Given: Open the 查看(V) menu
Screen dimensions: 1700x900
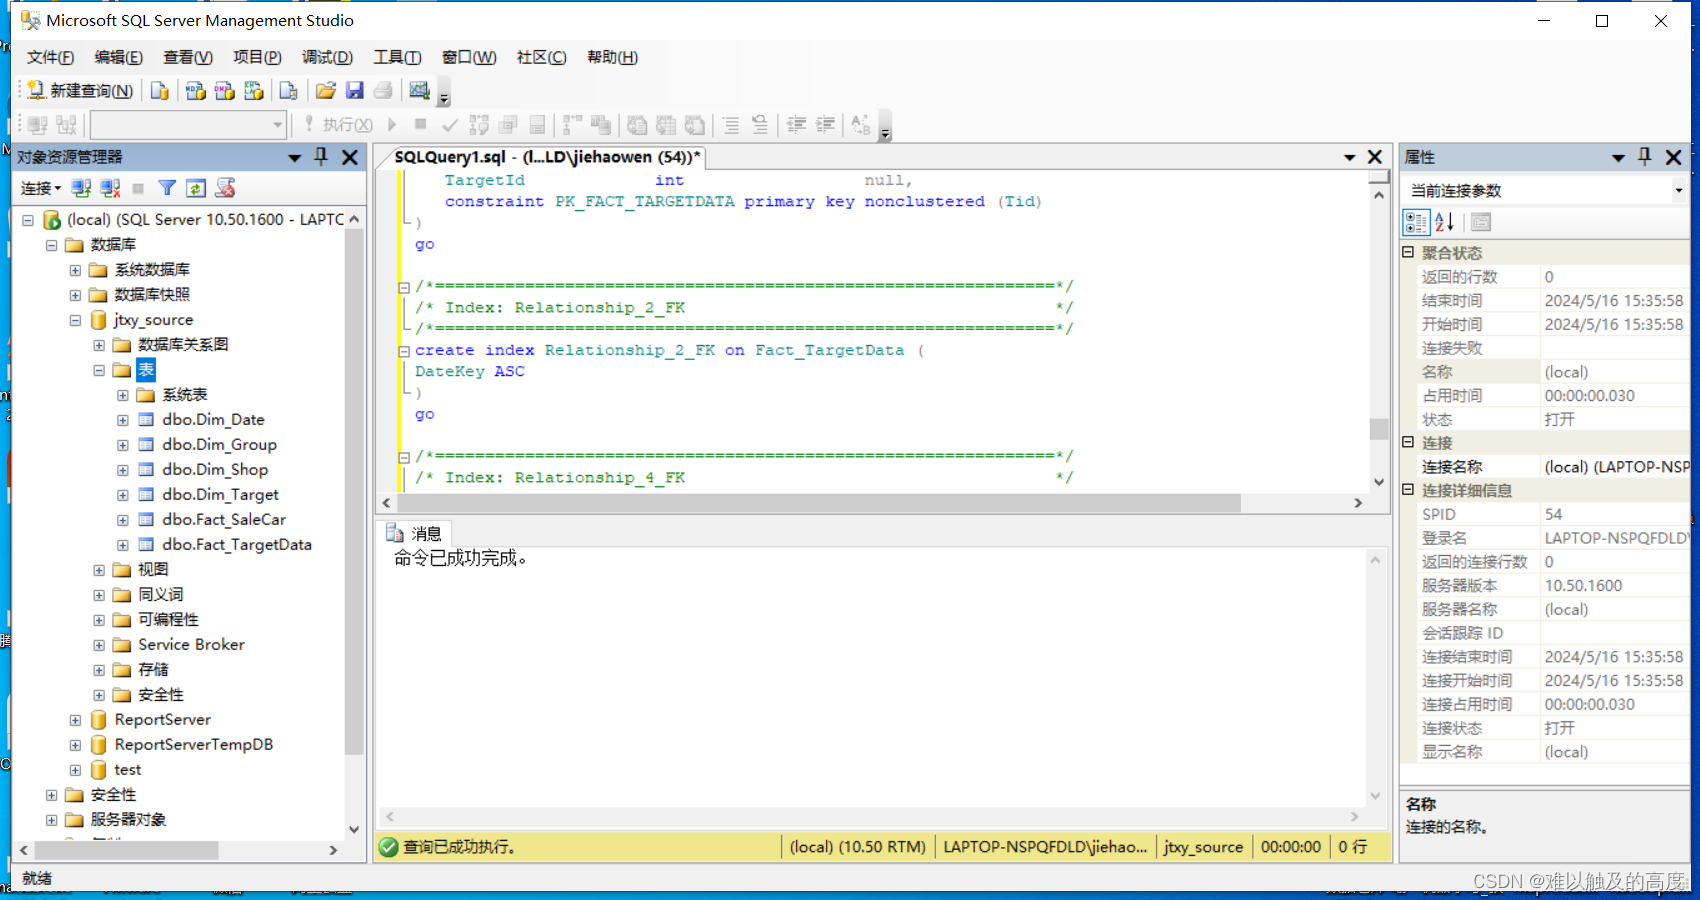Looking at the screenshot, I should (x=188, y=57).
